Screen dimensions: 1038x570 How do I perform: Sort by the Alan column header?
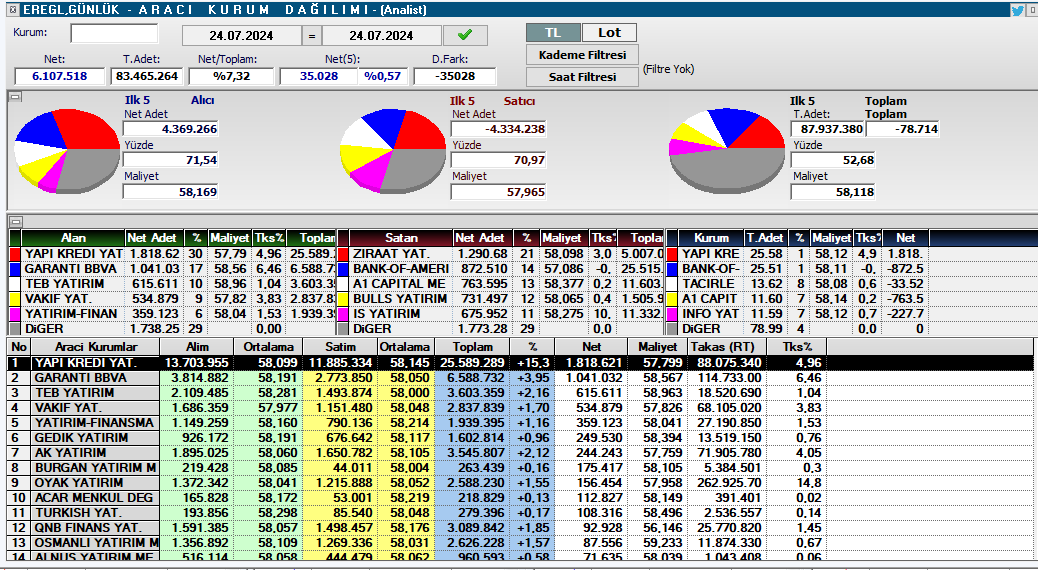point(73,238)
